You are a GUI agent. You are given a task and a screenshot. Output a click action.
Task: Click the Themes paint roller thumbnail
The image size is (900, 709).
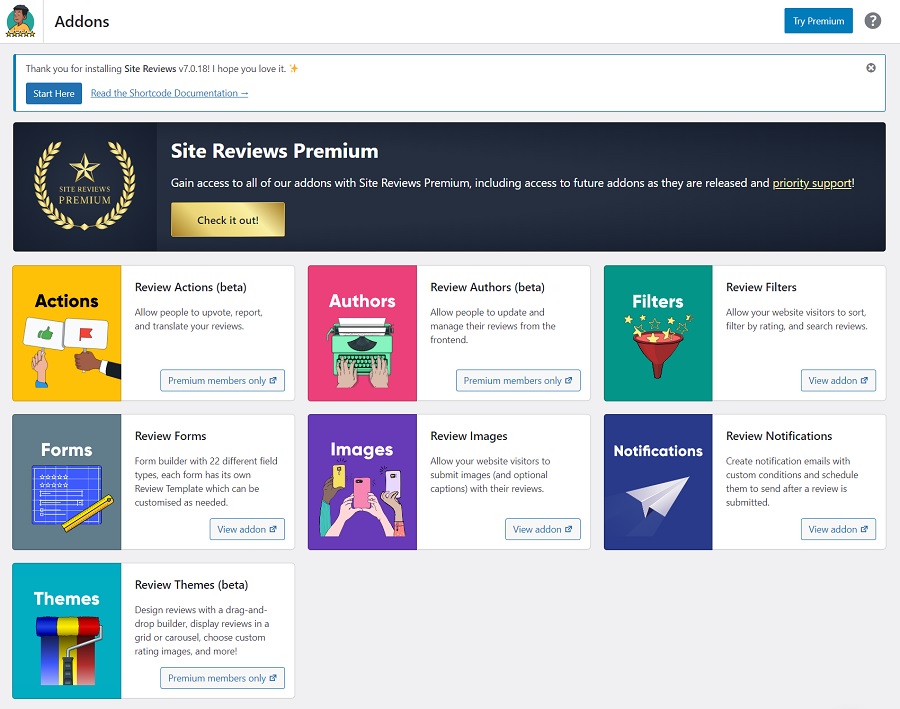click(x=67, y=630)
